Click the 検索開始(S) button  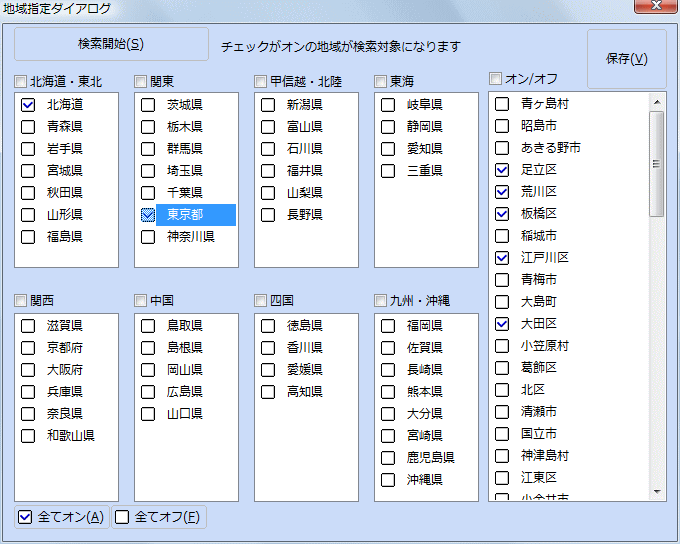[111, 44]
